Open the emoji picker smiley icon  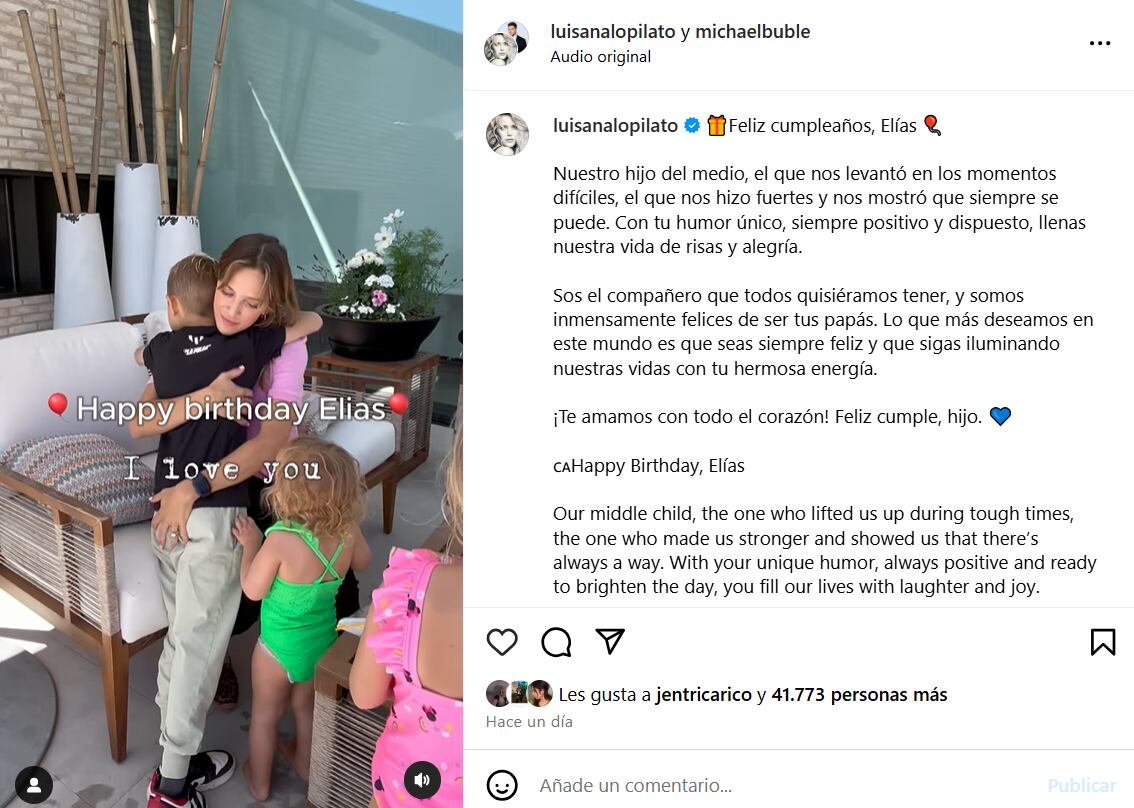coord(502,786)
